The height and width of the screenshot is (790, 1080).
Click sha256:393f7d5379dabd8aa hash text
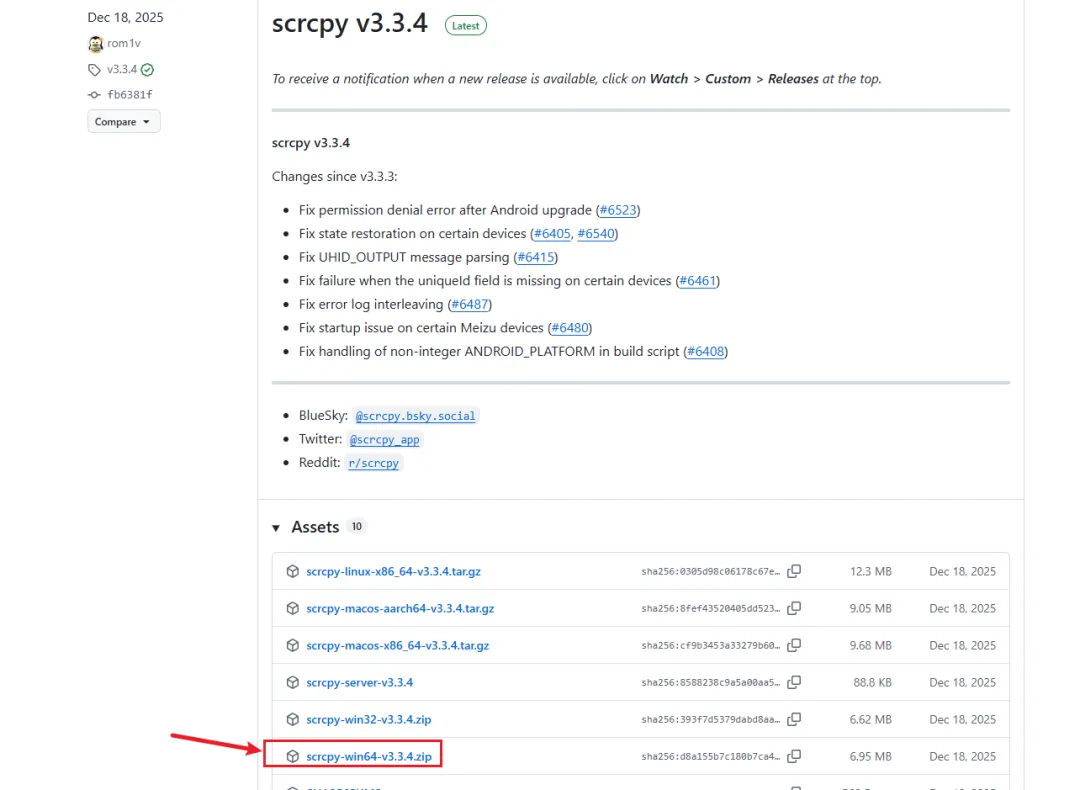click(x=710, y=720)
